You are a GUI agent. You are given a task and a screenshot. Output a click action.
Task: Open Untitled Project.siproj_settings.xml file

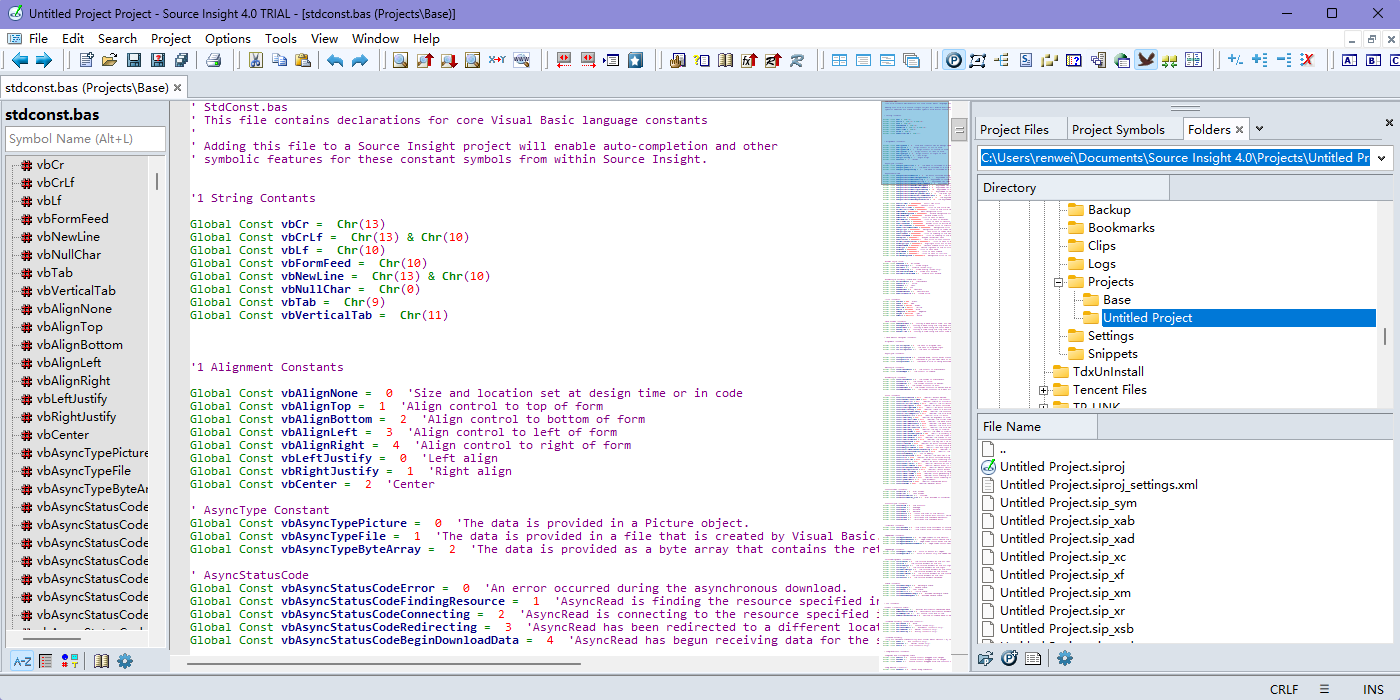pos(1098,485)
